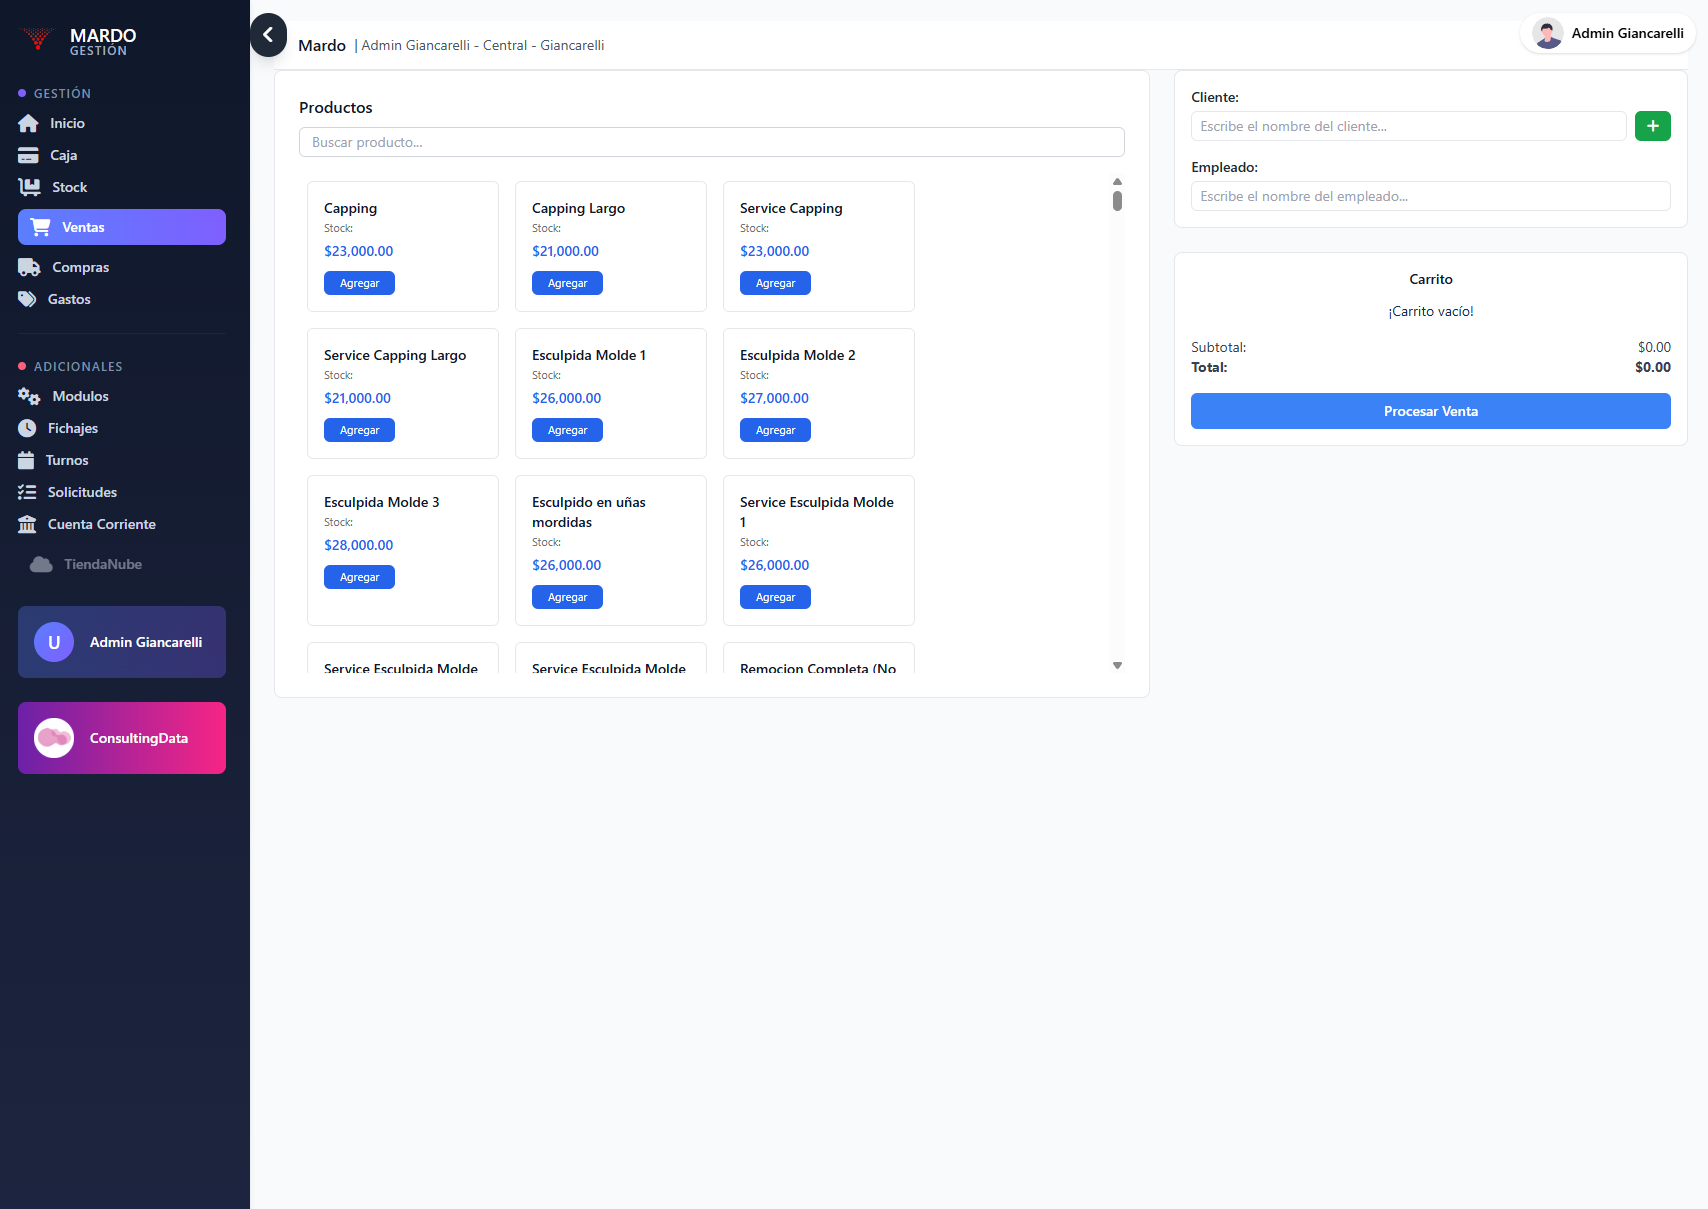Focus the Empleado name input field
Image resolution: width=1708 pixels, height=1209 pixels.
click(1431, 196)
